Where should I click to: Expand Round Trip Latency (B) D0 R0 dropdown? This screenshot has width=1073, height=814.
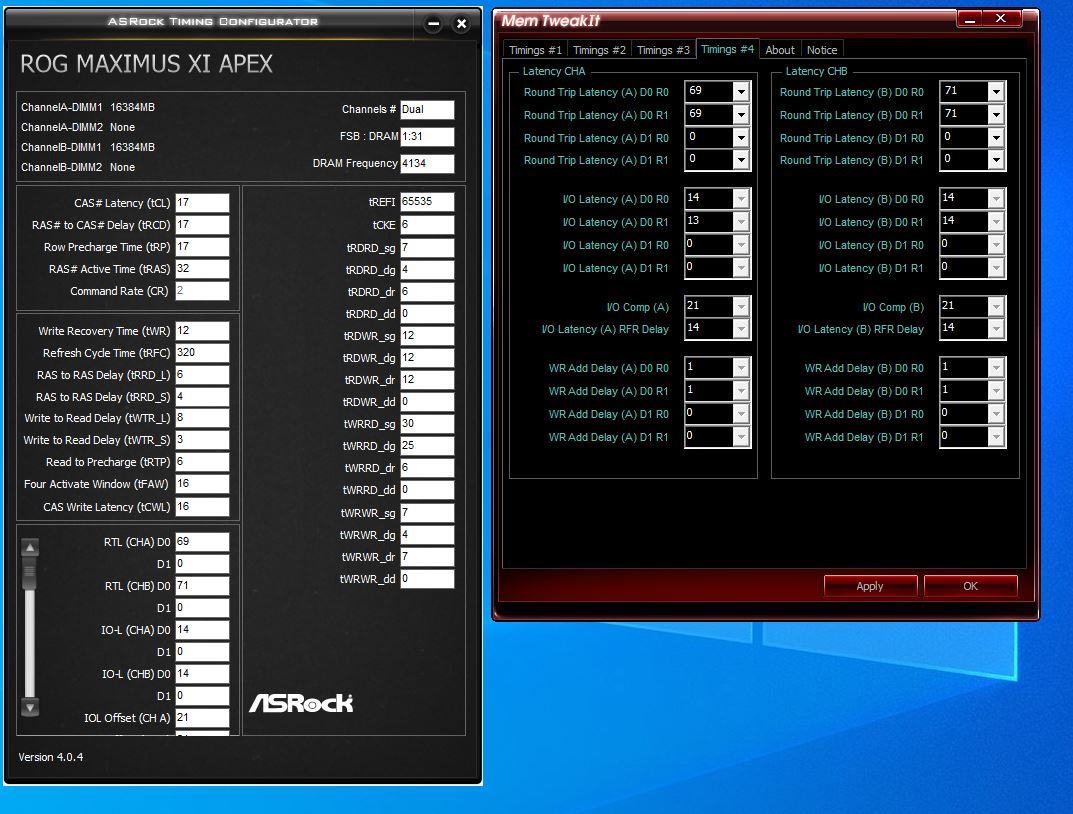click(996, 92)
